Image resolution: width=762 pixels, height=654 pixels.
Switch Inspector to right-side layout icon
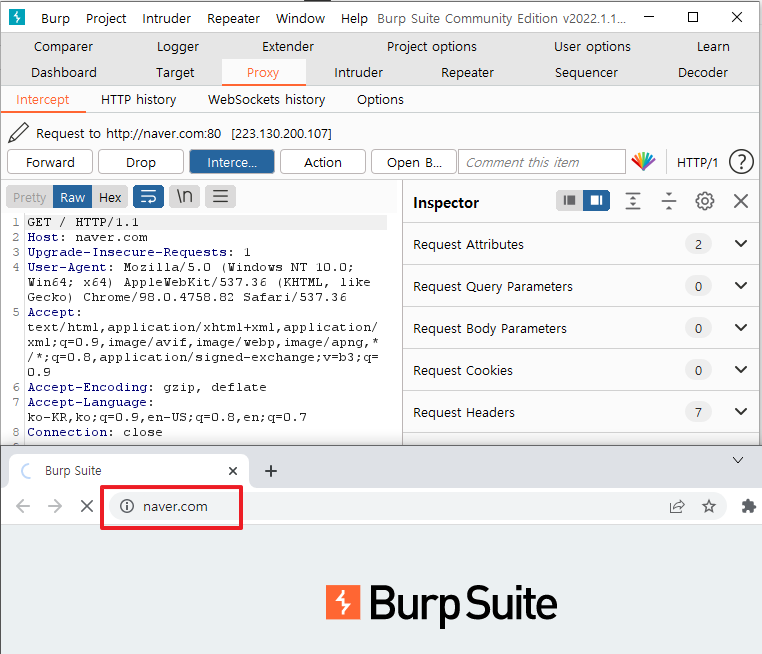596,201
